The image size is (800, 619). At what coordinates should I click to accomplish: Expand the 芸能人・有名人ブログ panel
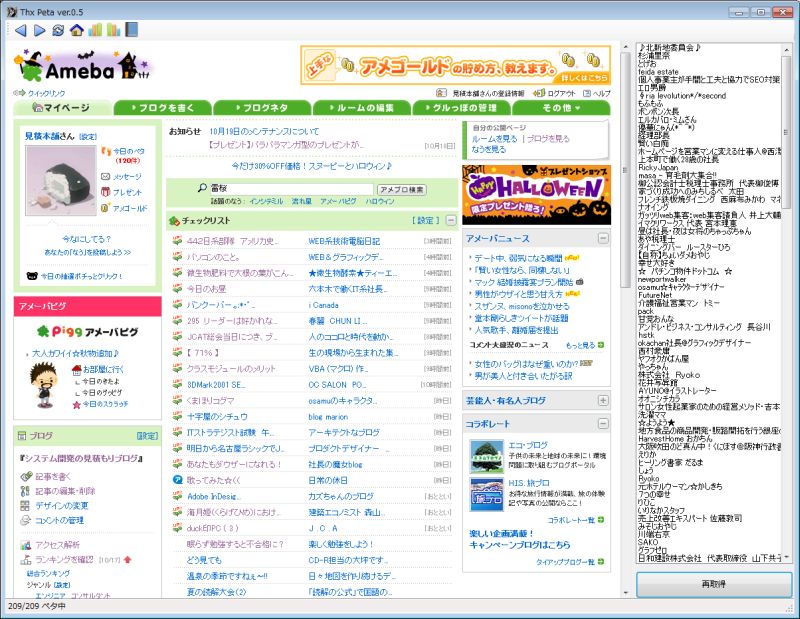[x=603, y=400]
